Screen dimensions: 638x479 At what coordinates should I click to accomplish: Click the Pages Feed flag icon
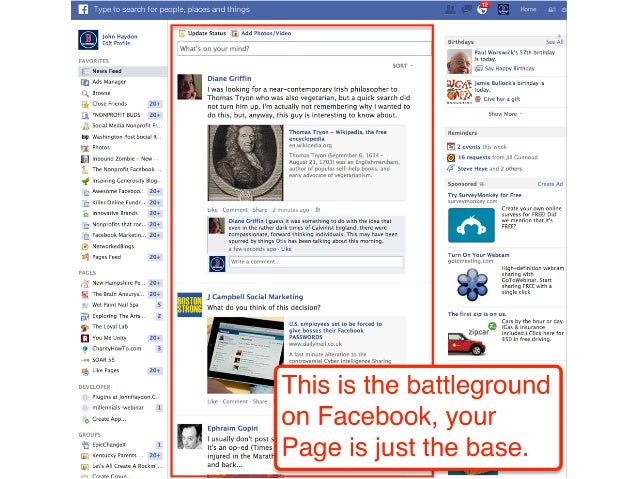[x=85, y=257]
